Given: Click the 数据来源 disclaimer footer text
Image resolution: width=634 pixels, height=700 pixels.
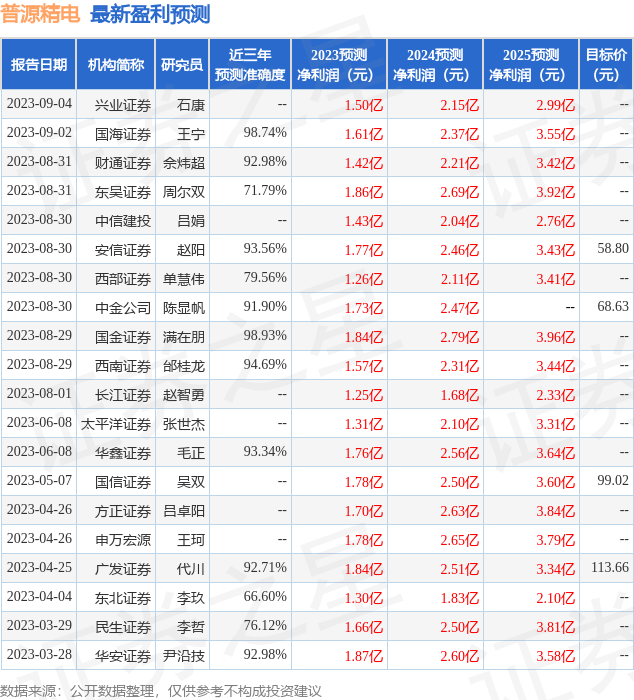Looking at the screenshot, I should pos(161,691).
